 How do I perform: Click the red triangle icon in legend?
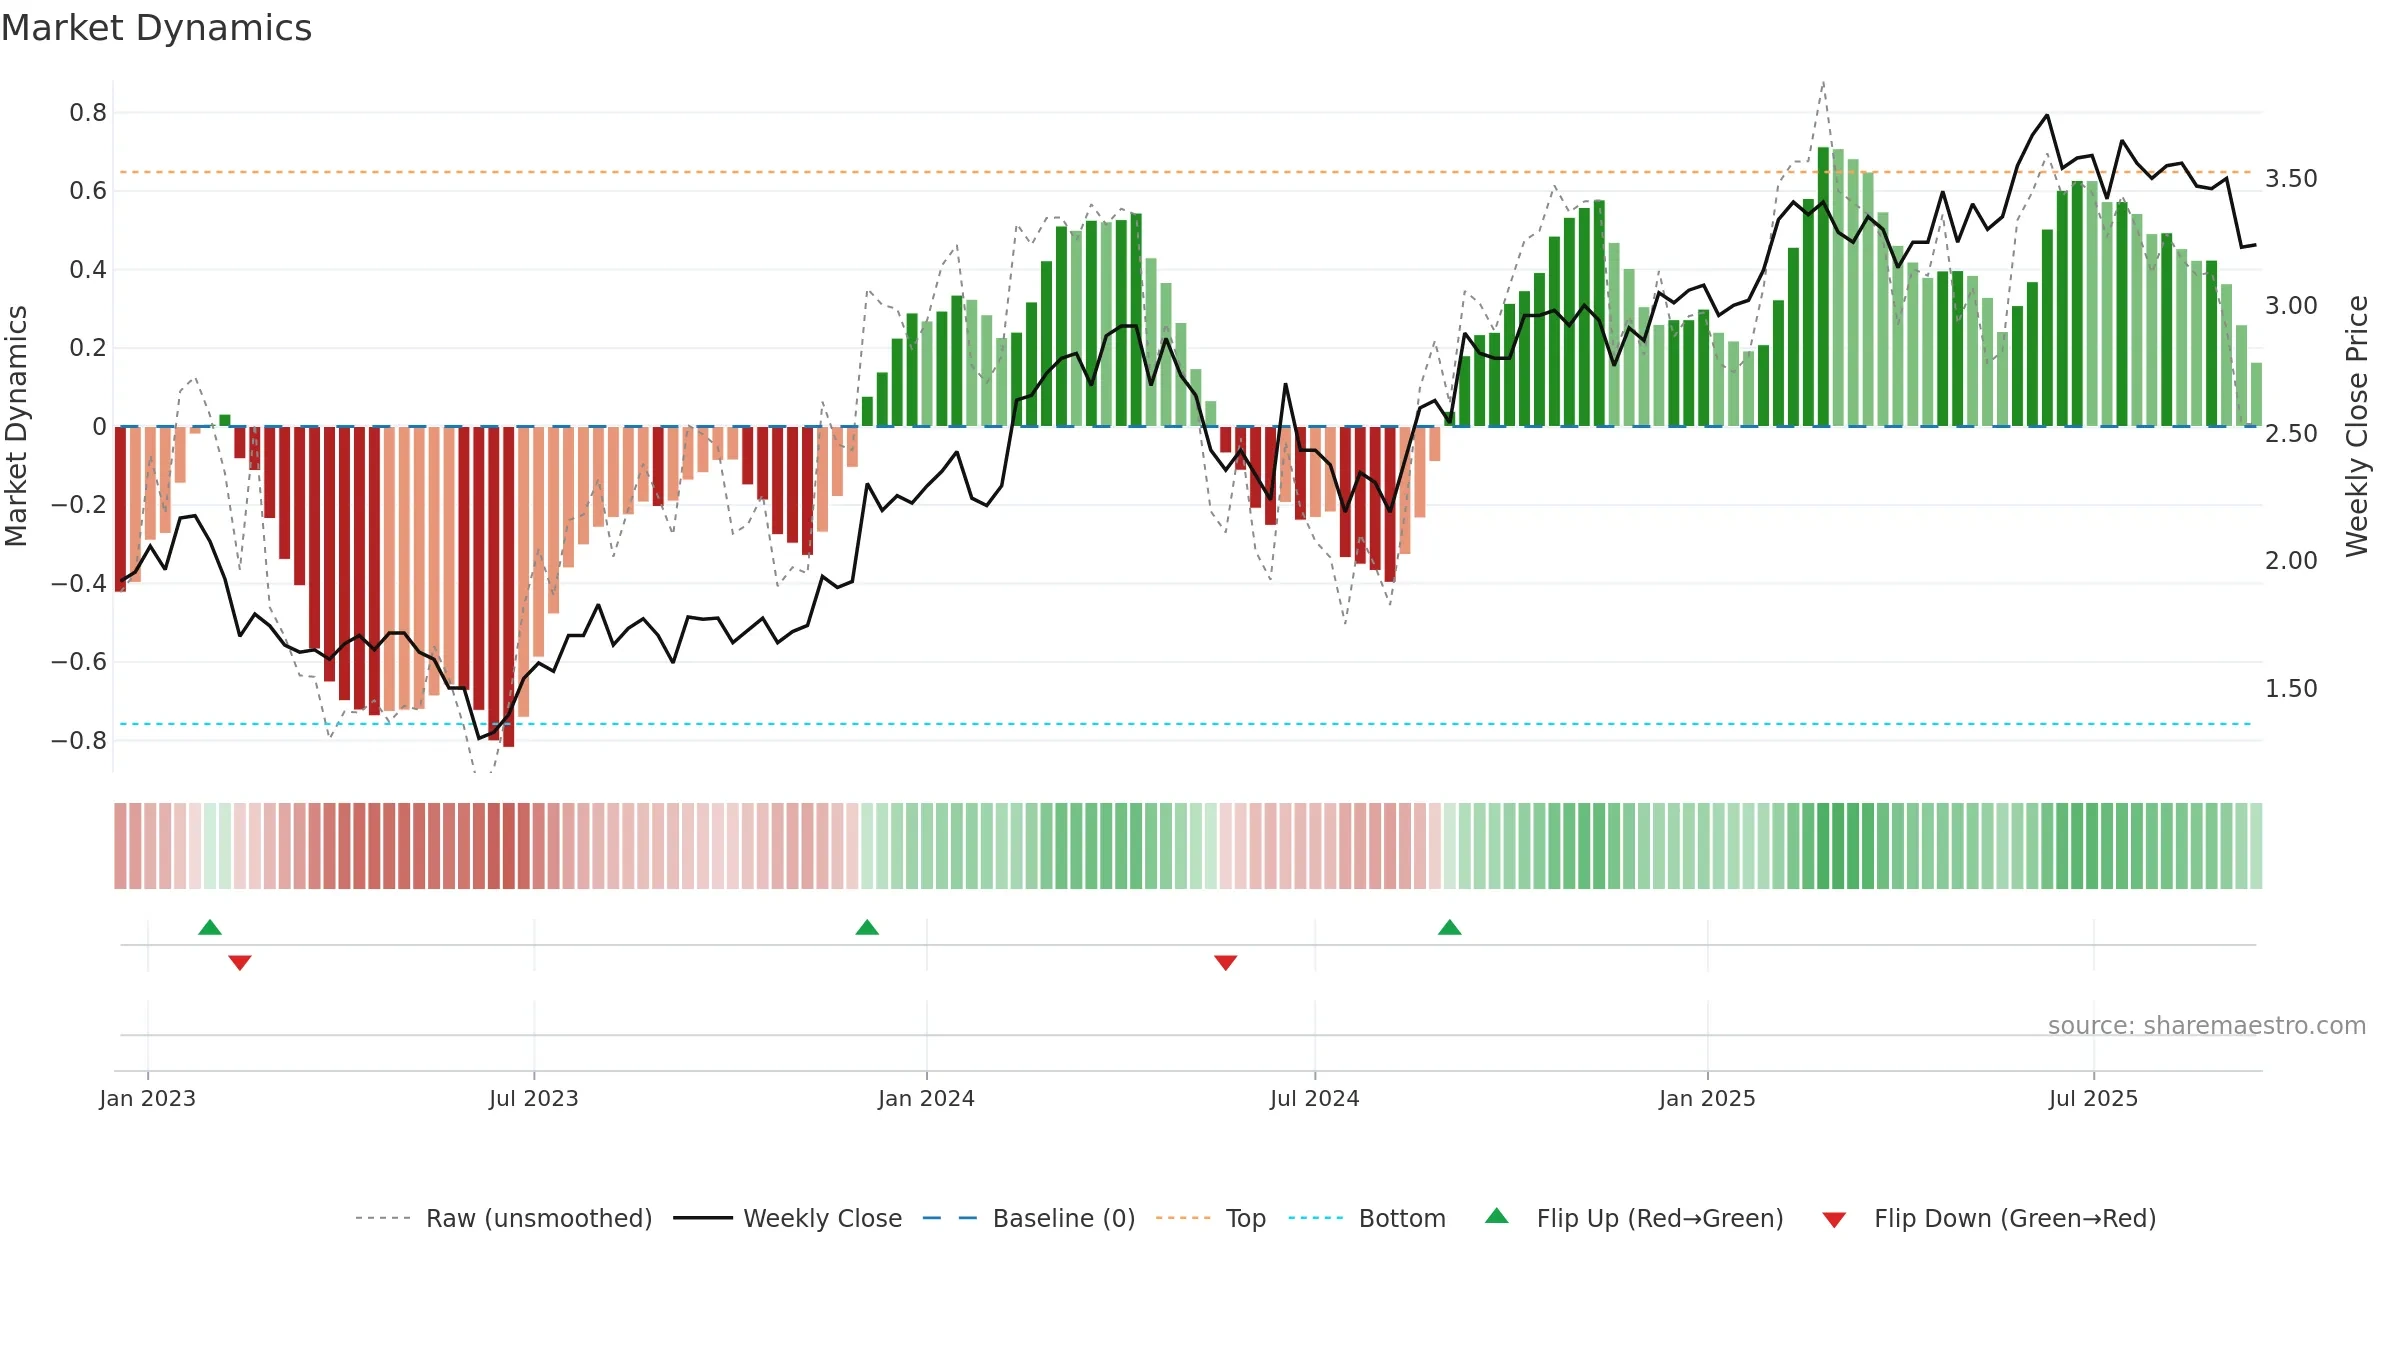coord(1834,1220)
